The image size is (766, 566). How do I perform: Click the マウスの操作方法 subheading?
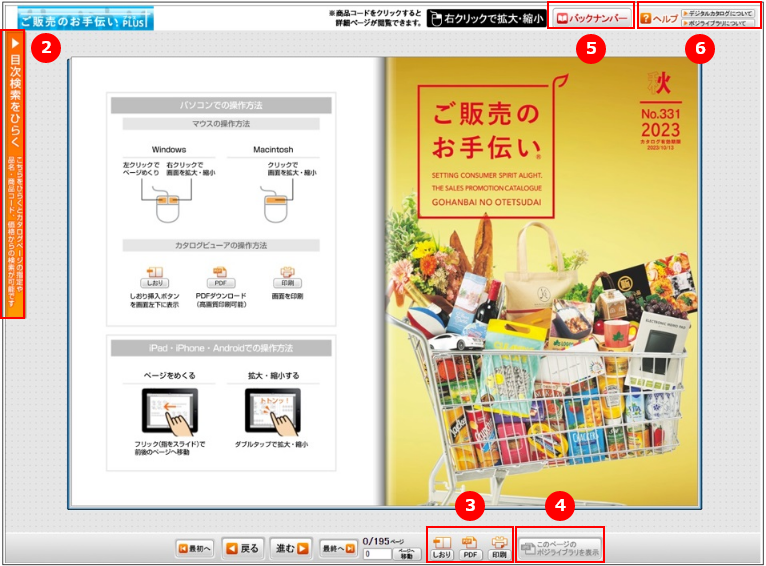221,124
